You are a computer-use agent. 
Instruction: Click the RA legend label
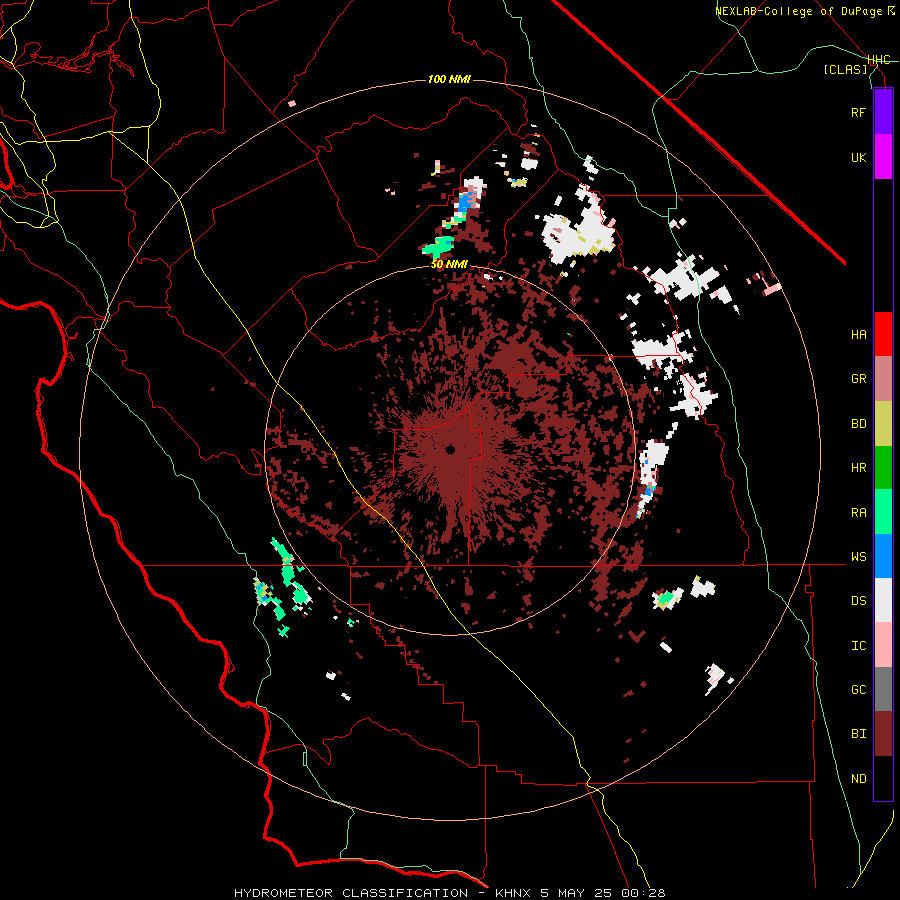tap(859, 513)
